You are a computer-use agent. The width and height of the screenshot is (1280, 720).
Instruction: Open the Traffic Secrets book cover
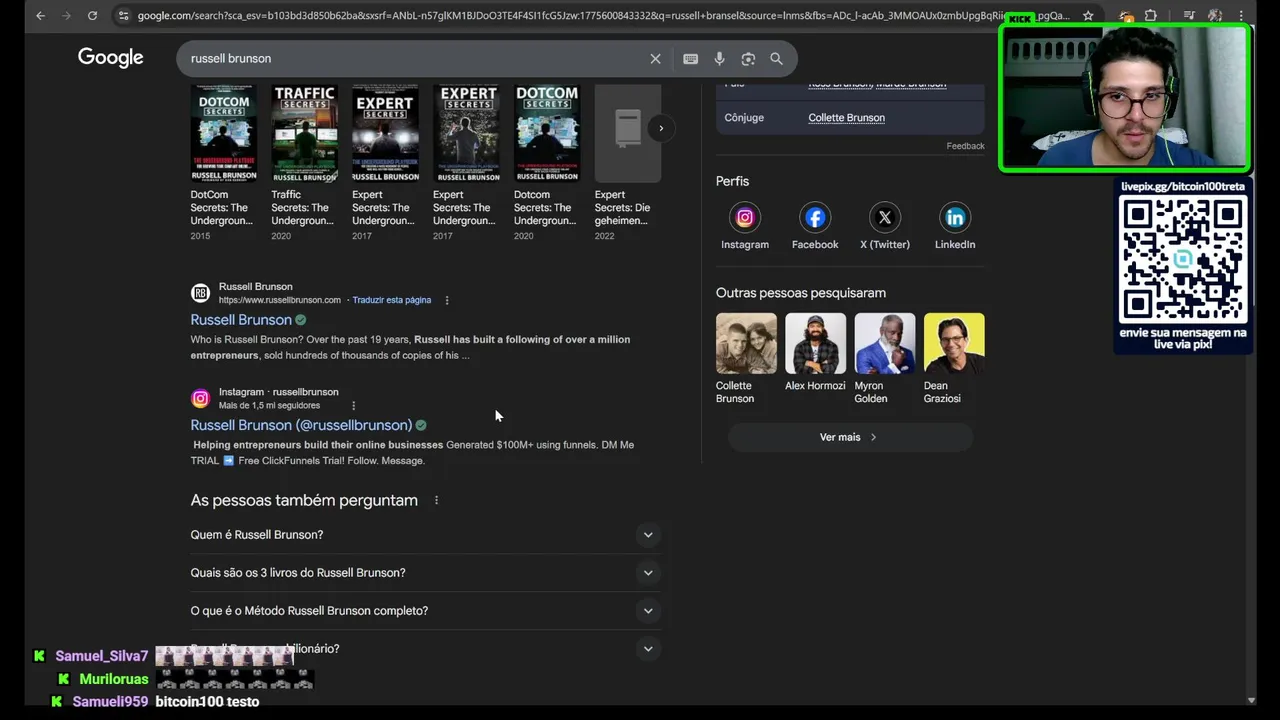tap(304, 133)
